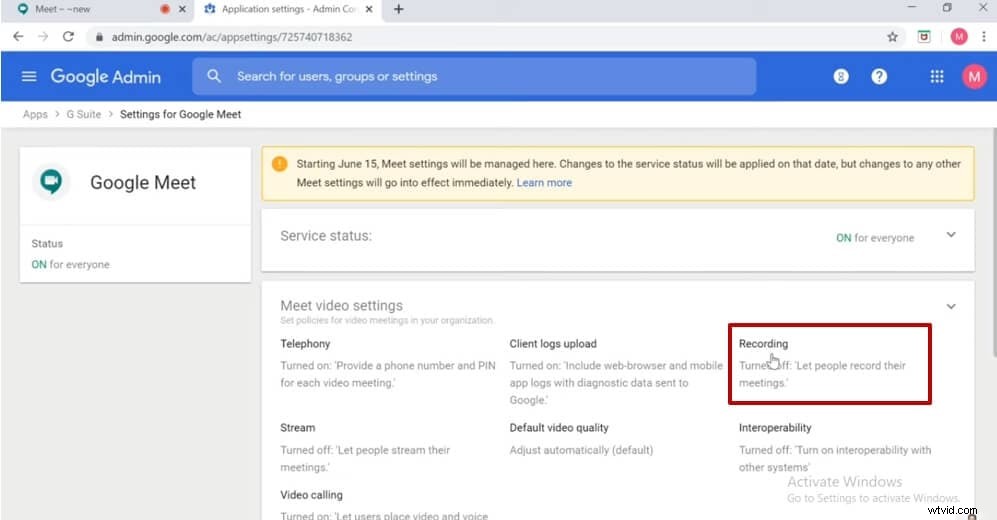Click the search magnifier icon
Screen dimensions: 997x520
click(214, 76)
